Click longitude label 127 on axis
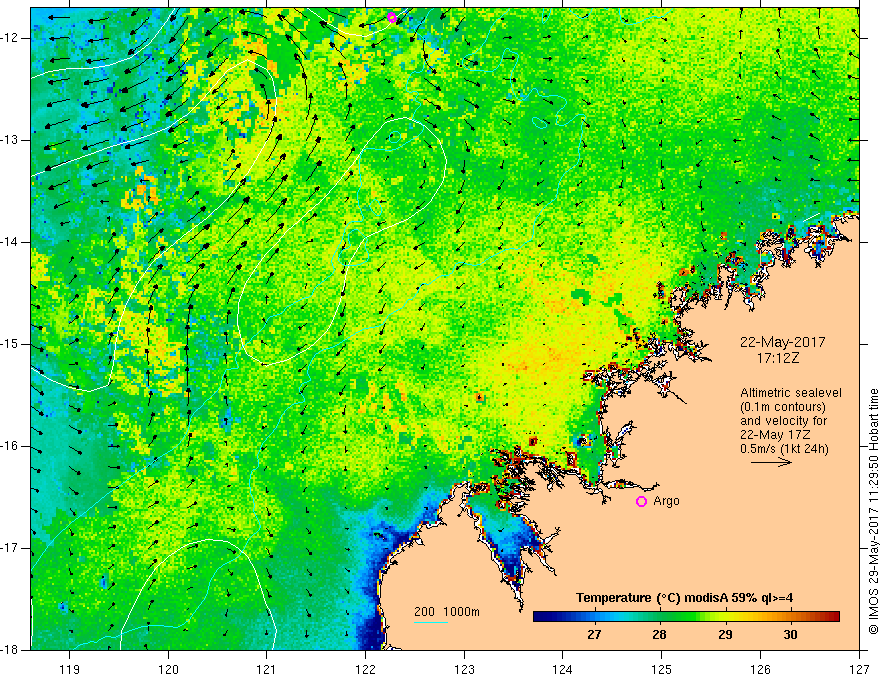Viewport: 880px width, 680px height. (x=859, y=669)
